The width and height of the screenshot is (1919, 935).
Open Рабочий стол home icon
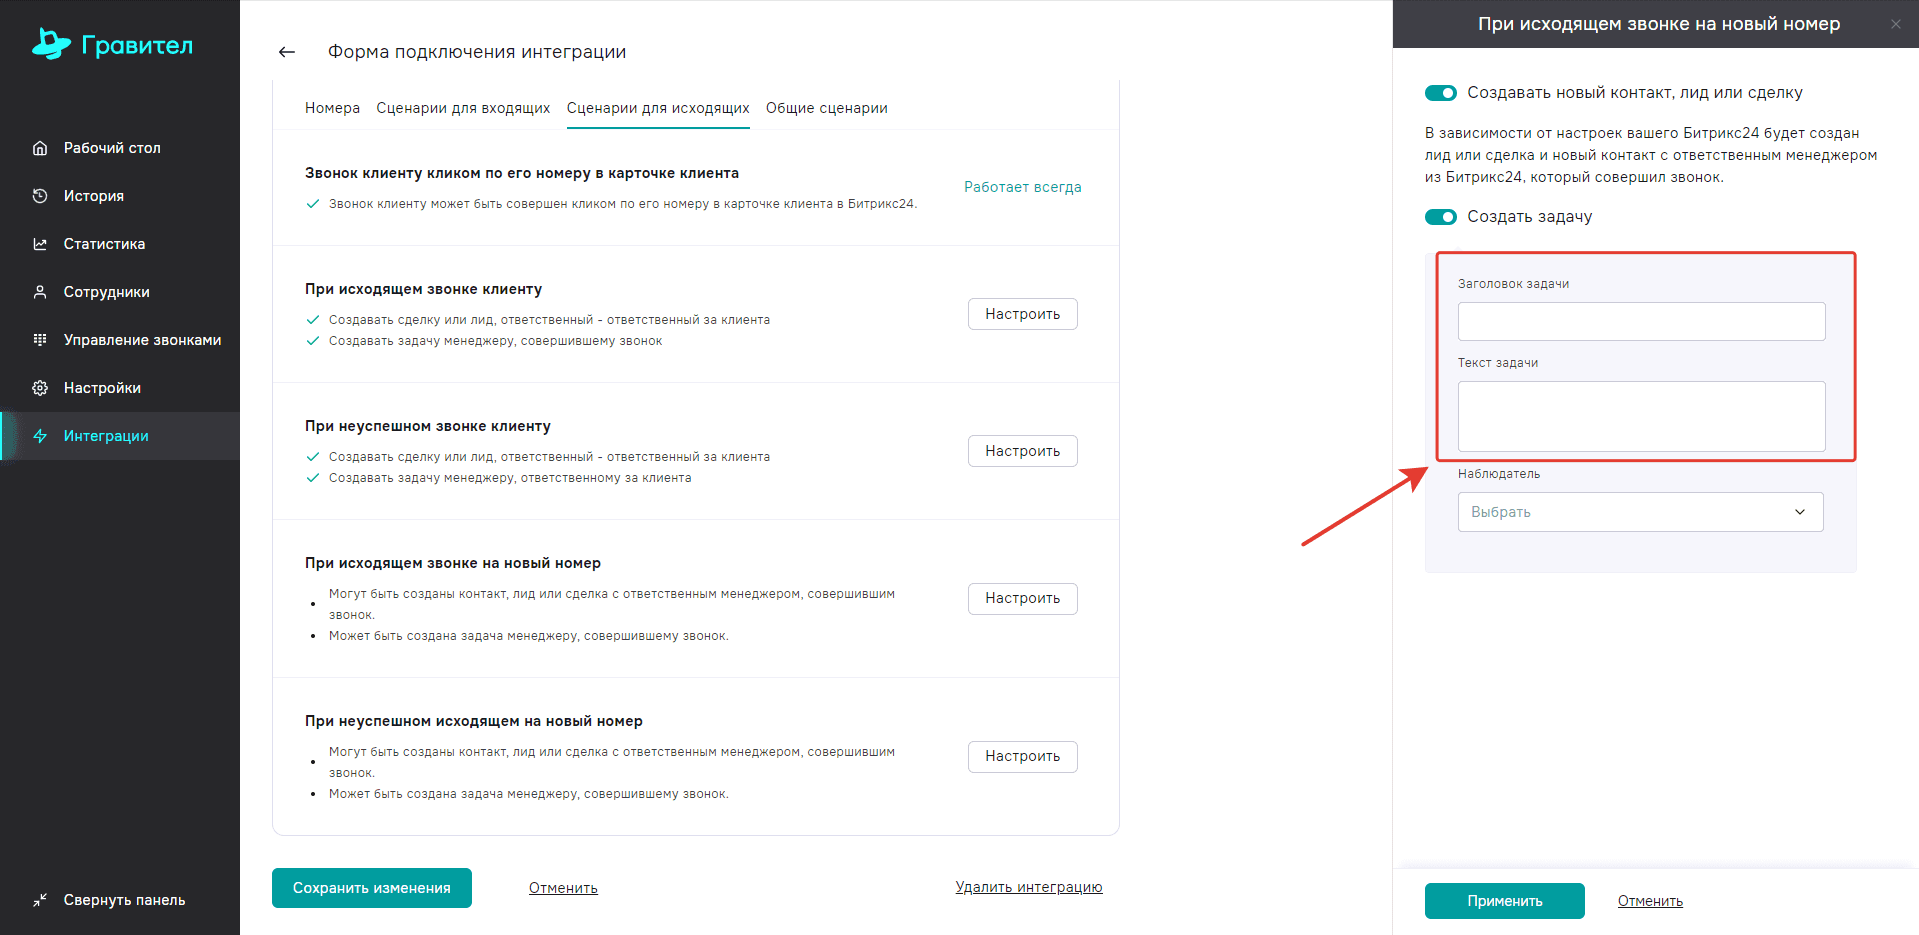point(40,148)
